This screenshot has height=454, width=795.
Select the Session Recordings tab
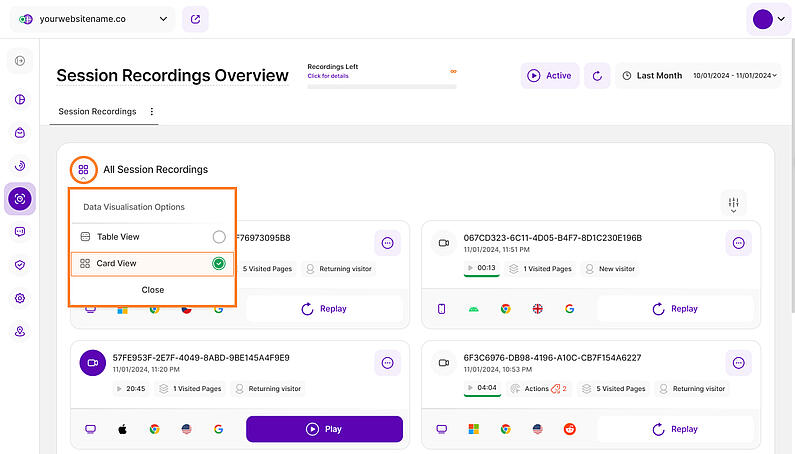(x=97, y=112)
